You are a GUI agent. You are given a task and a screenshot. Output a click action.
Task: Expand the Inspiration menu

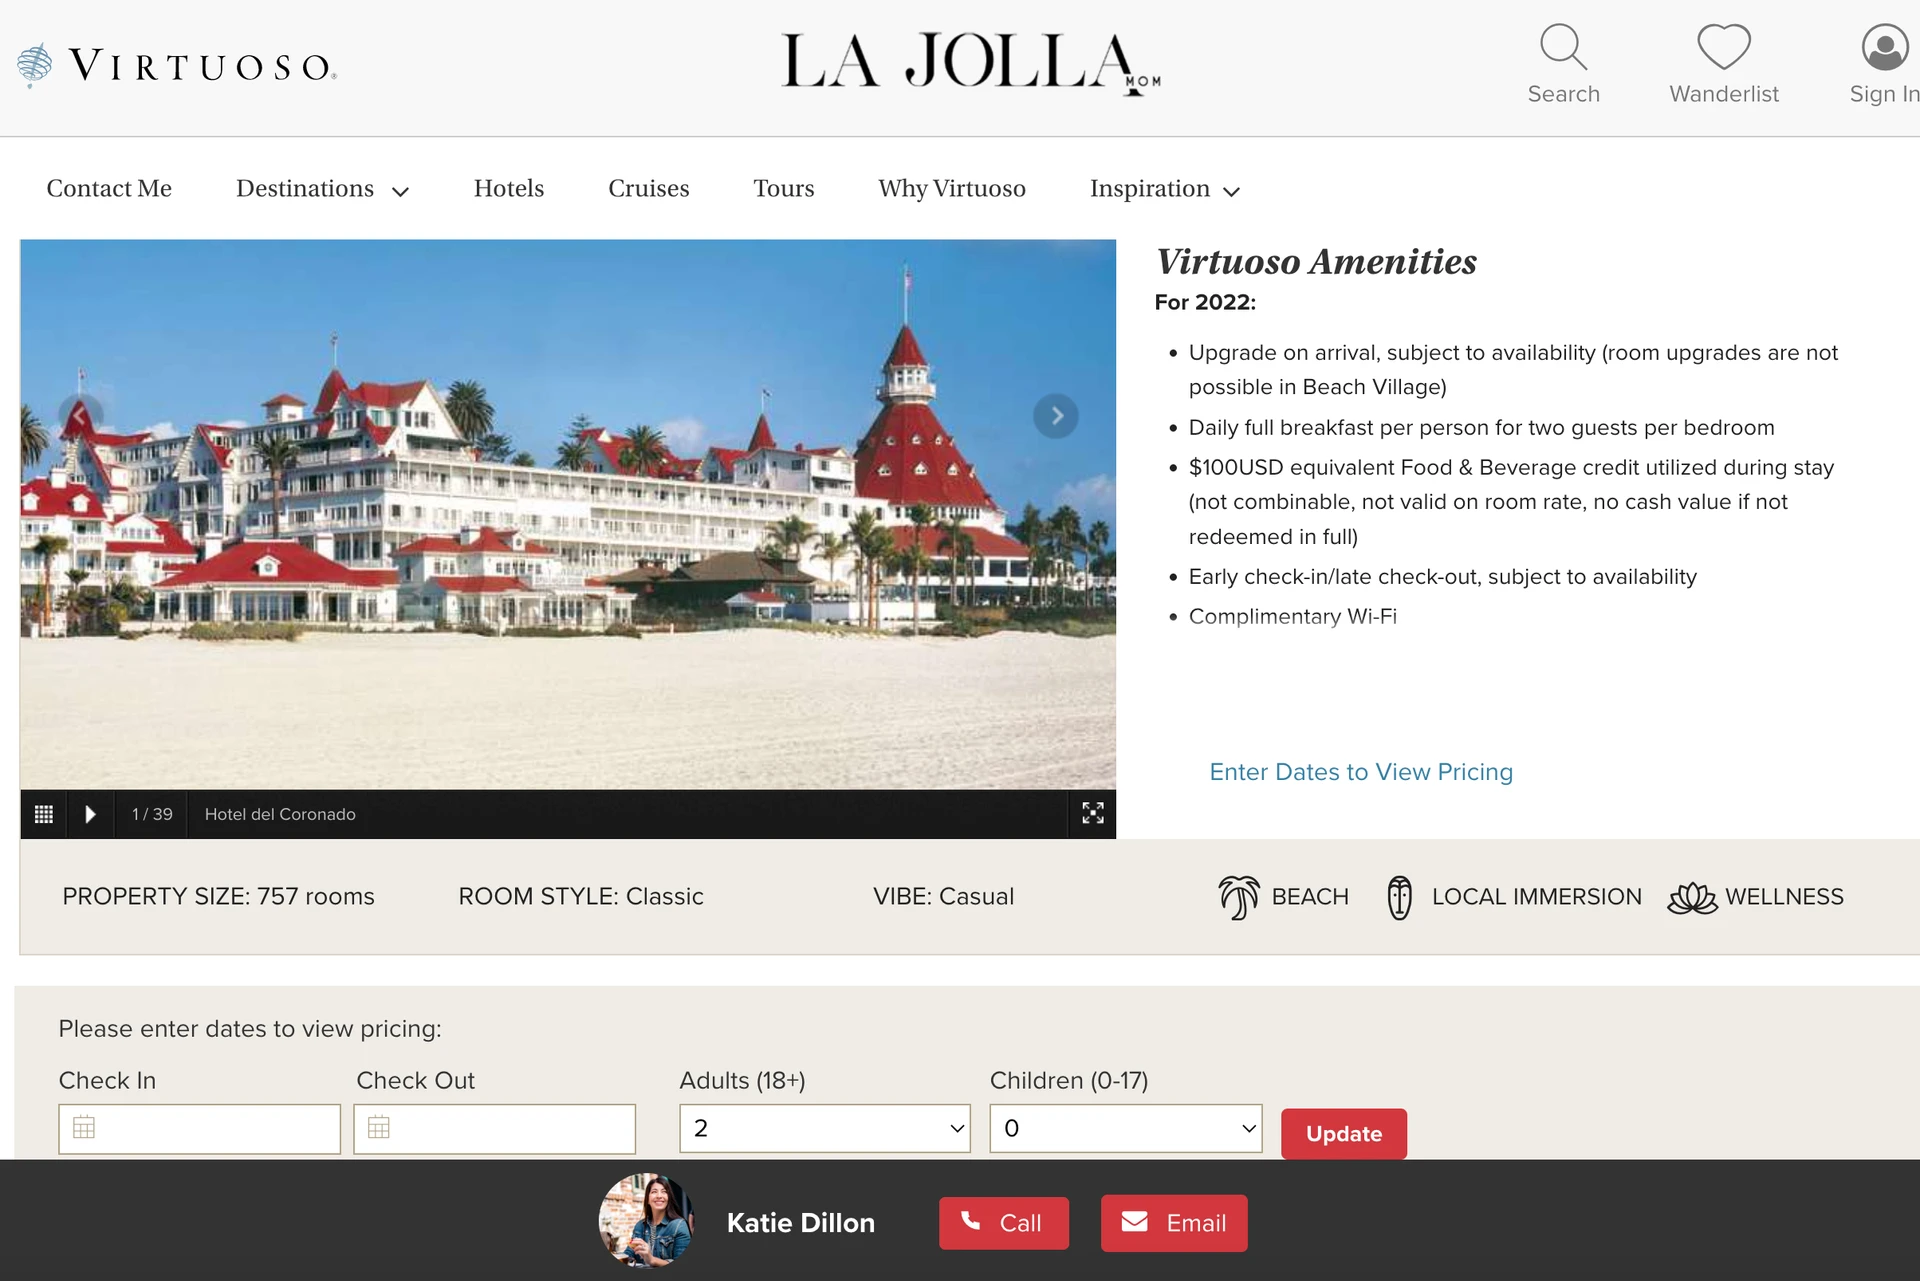tap(1162, 189)
